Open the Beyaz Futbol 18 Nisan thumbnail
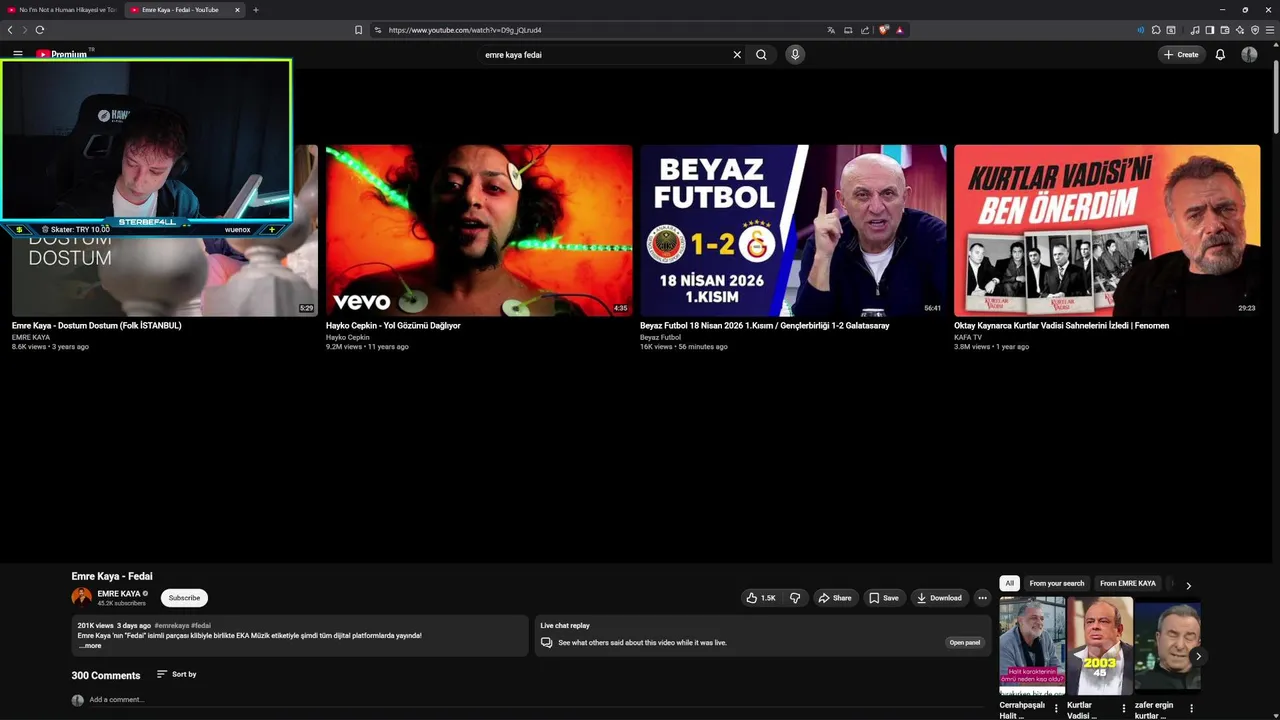 pyautogui.click(x=793, y=231)
